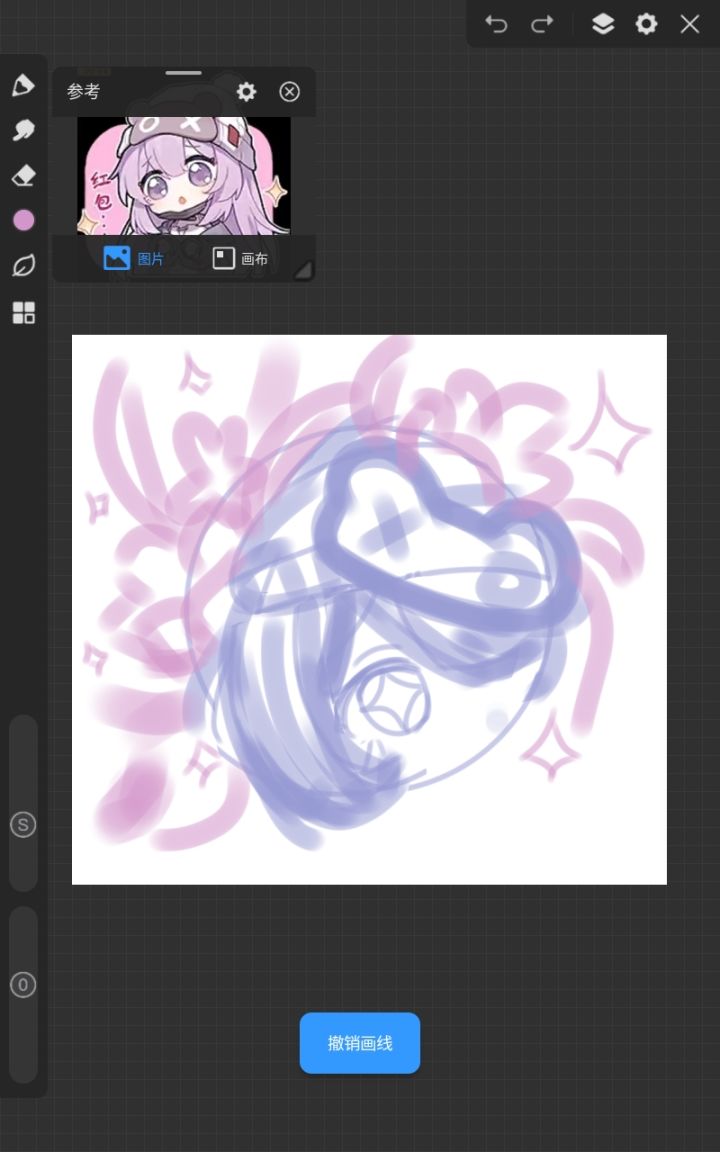Open the leaf-shaped tool in sidebar
This screenshot has width=720, height=1152.
24,265
